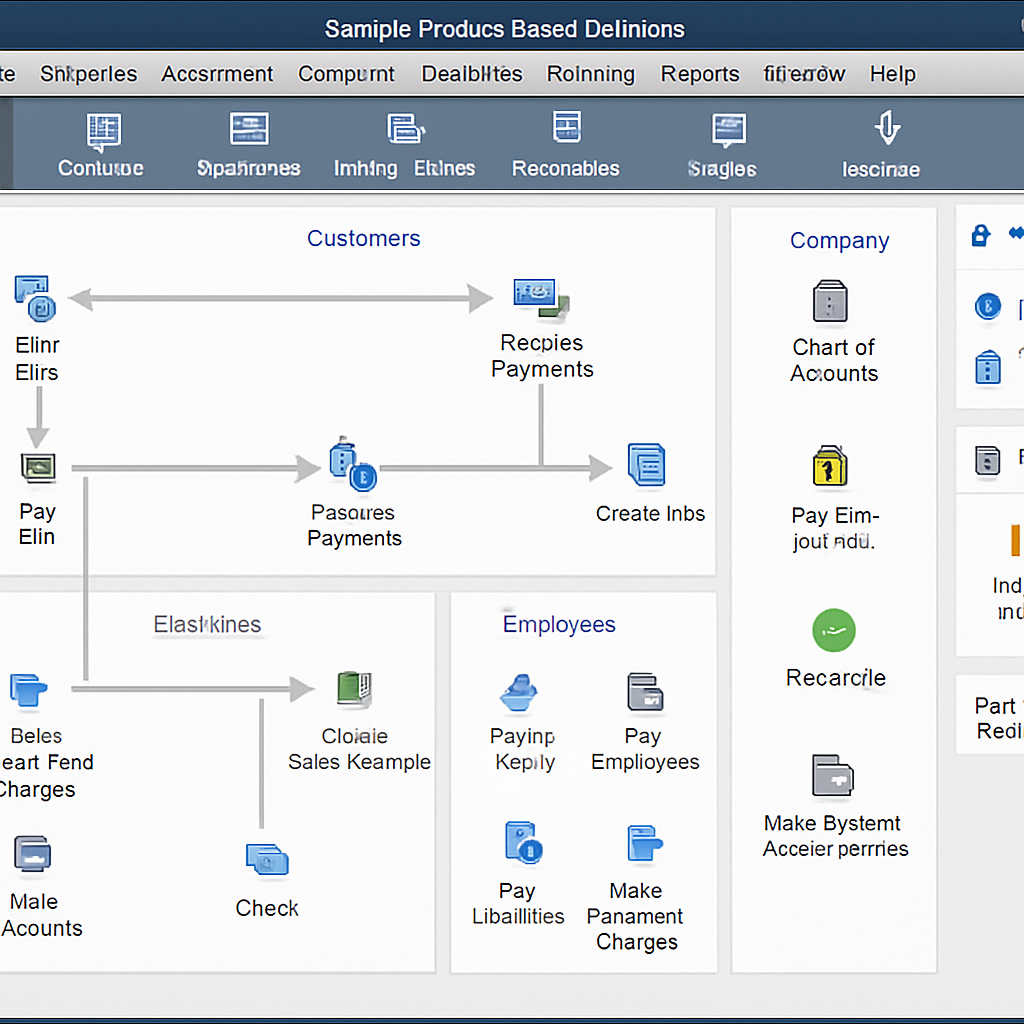Open the Accsrrment menu

click(217, 74)
